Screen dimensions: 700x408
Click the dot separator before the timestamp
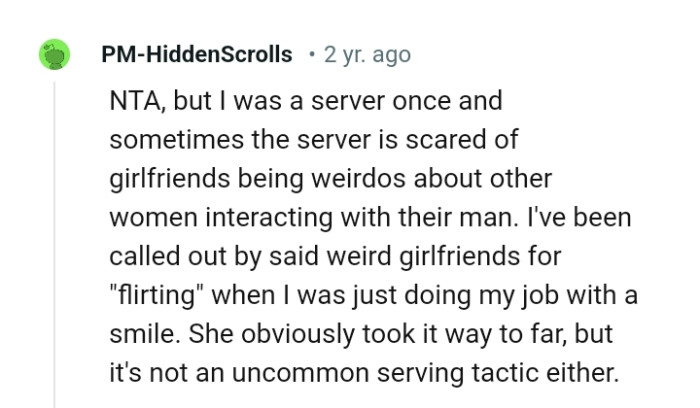[312, 55]
